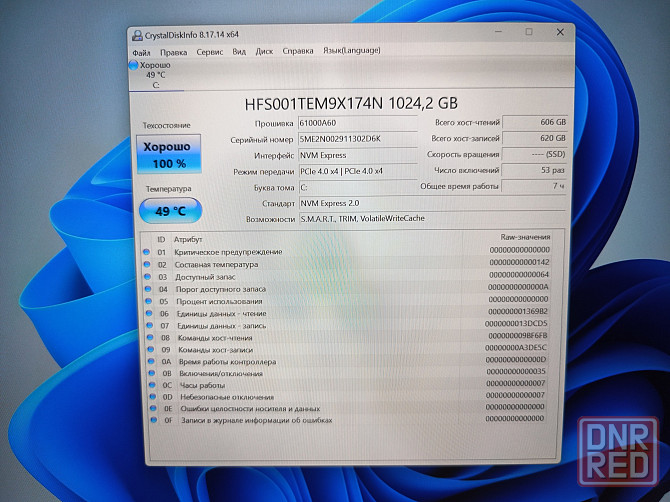Click the Атрибут column header
Image resolution: width=670 pixels, height=502 pixels.
pos(188,240)
